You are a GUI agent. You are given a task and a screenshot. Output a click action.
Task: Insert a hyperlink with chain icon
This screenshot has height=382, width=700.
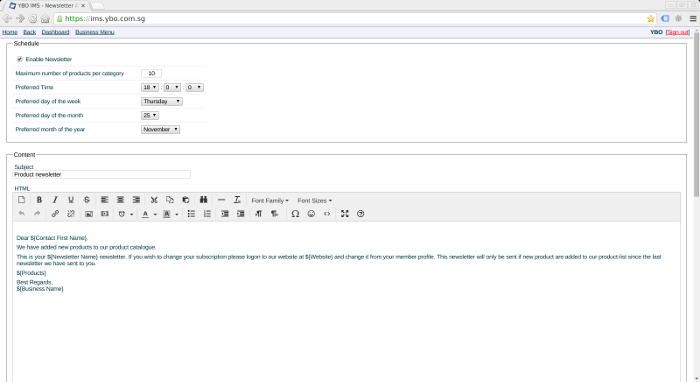[55, 214]
